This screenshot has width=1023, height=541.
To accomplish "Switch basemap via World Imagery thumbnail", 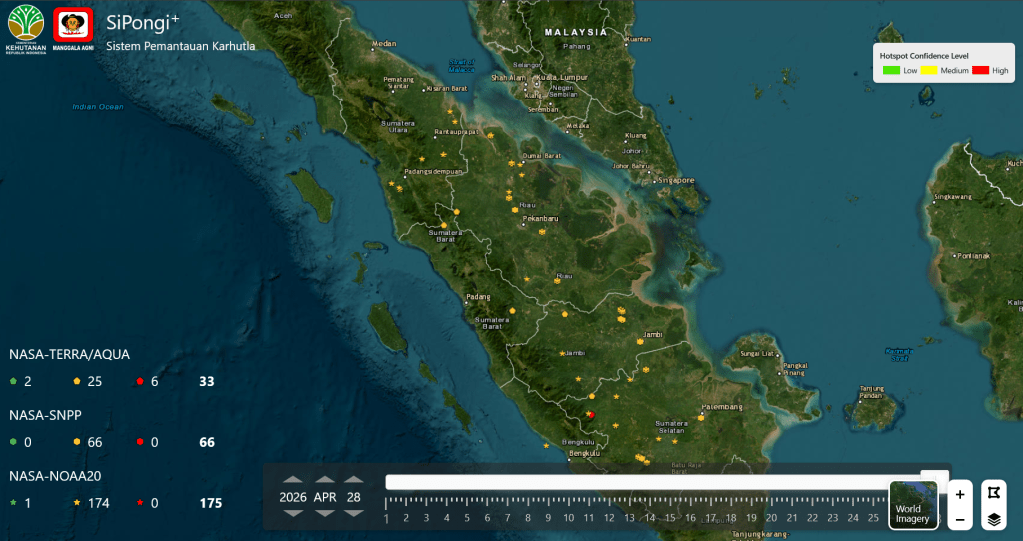I will pyautogui.click(x=913, y=505).
